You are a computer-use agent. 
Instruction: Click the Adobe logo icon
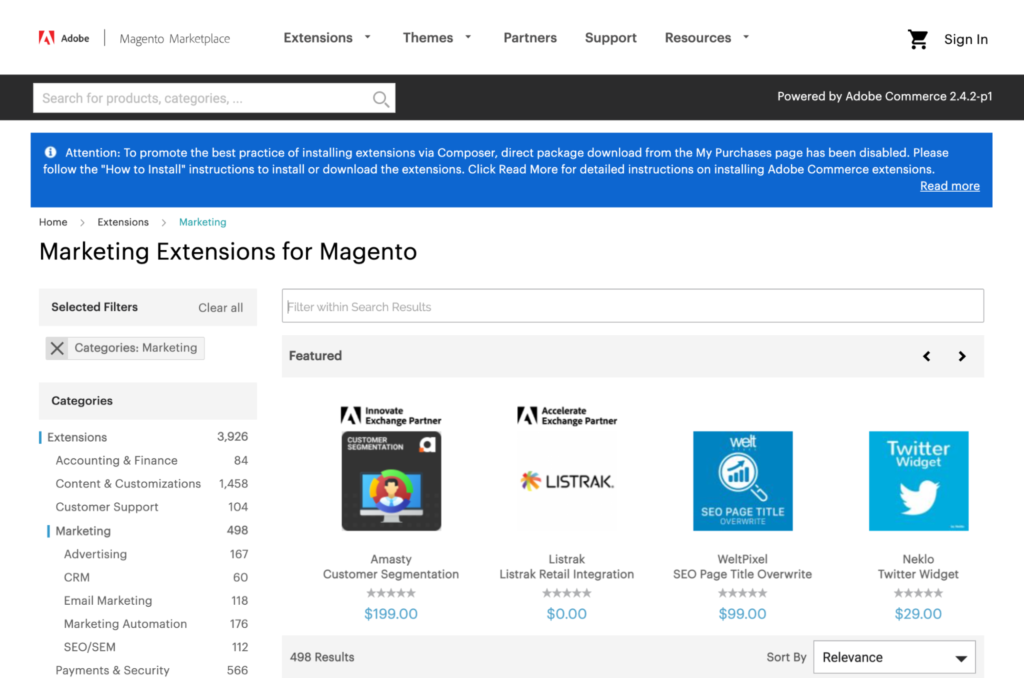pos(46,38)
